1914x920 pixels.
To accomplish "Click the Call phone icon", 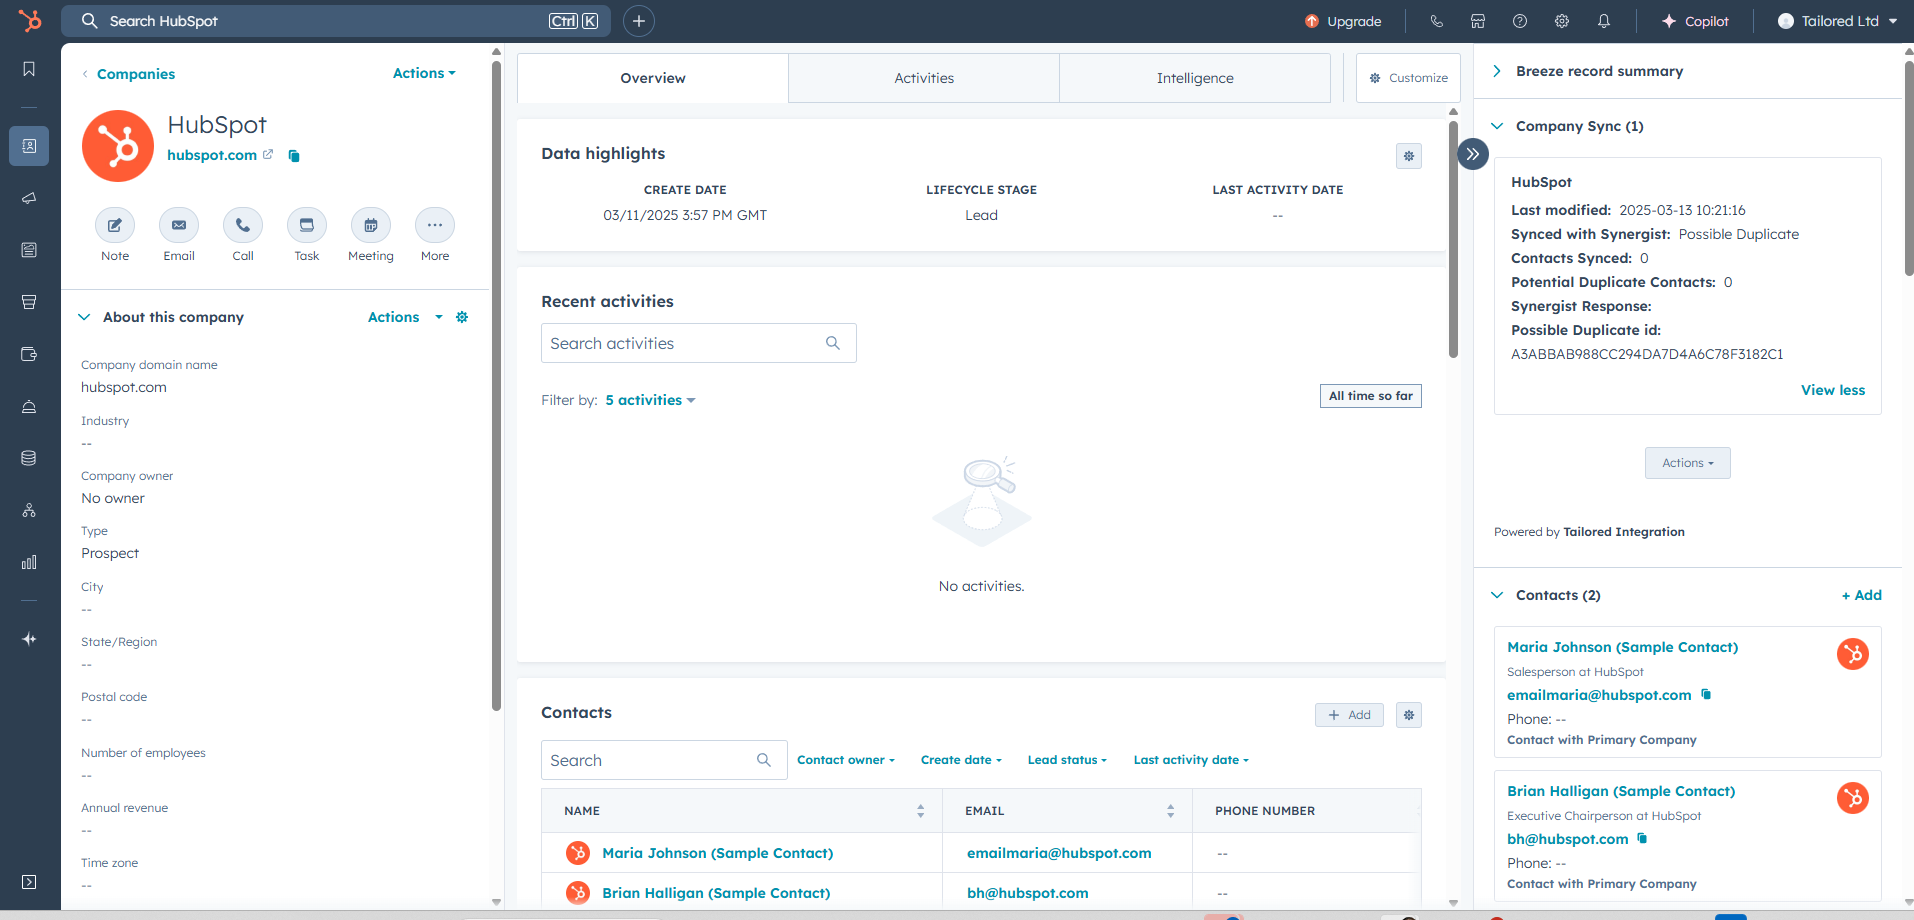I will (x=243, y=226).
